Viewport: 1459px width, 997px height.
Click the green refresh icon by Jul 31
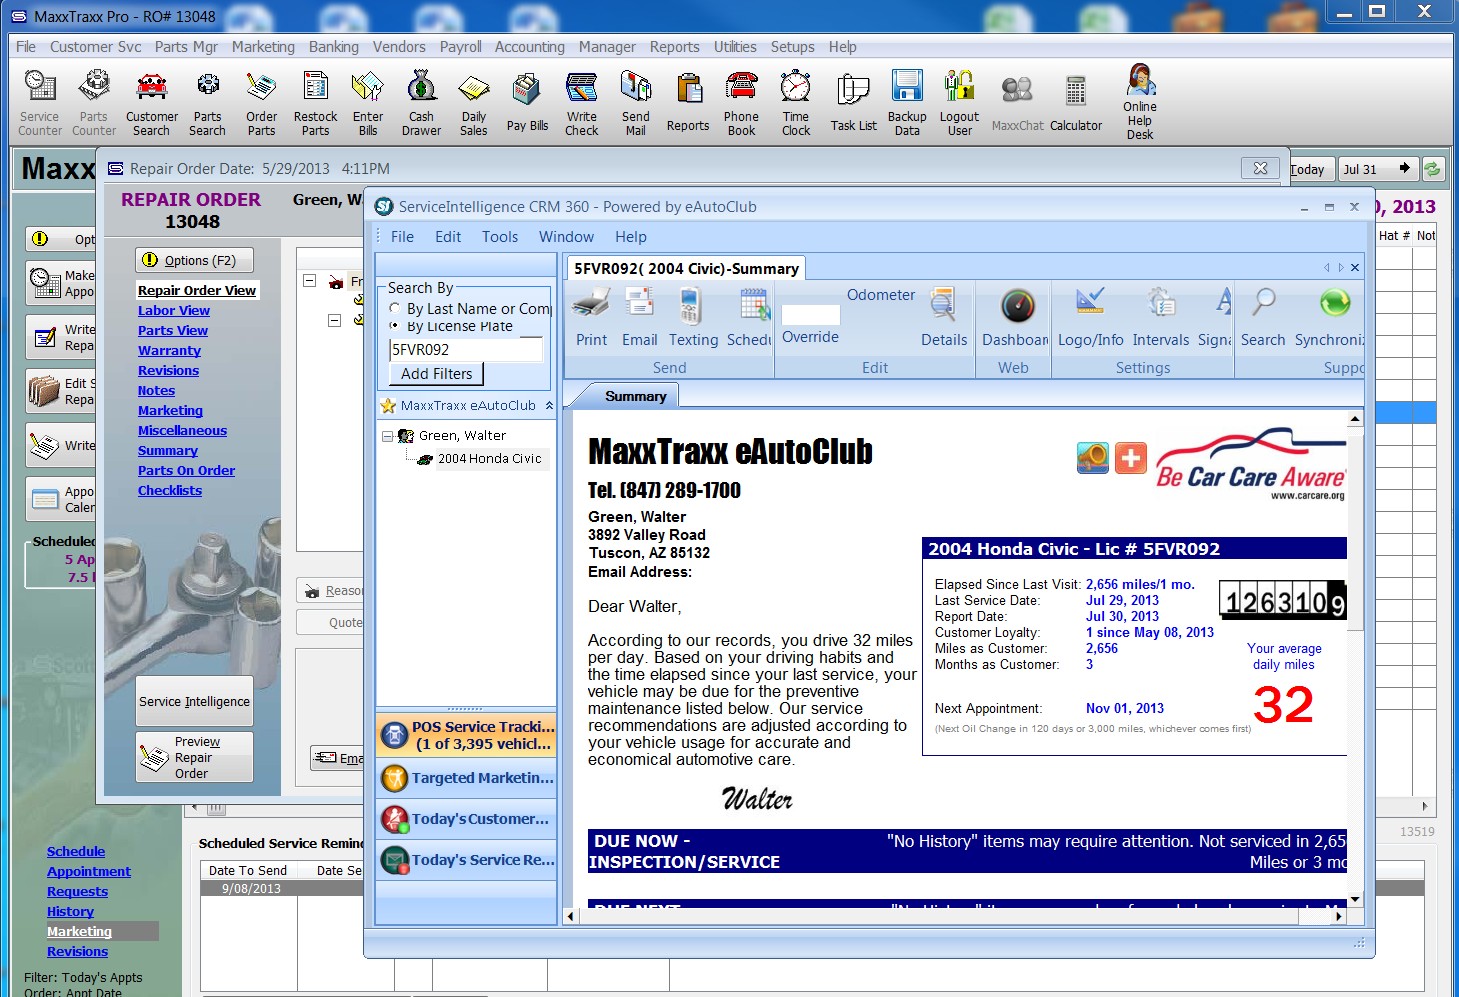click(x=1432, y=169)
